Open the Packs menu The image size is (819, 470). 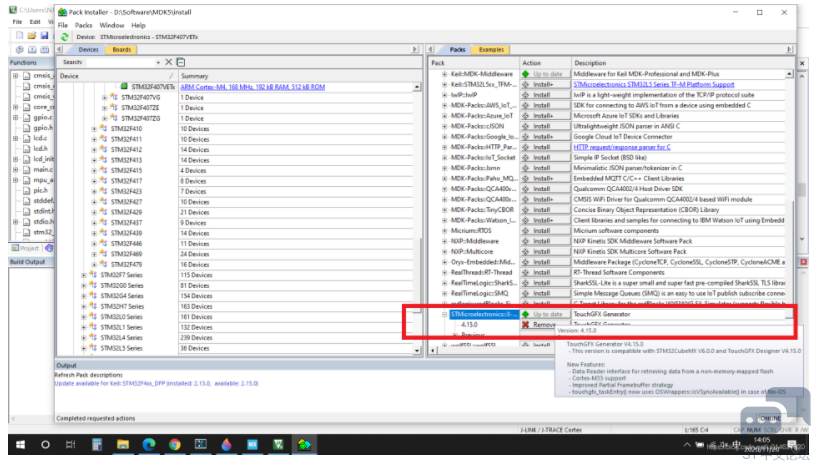coord(84,25)
